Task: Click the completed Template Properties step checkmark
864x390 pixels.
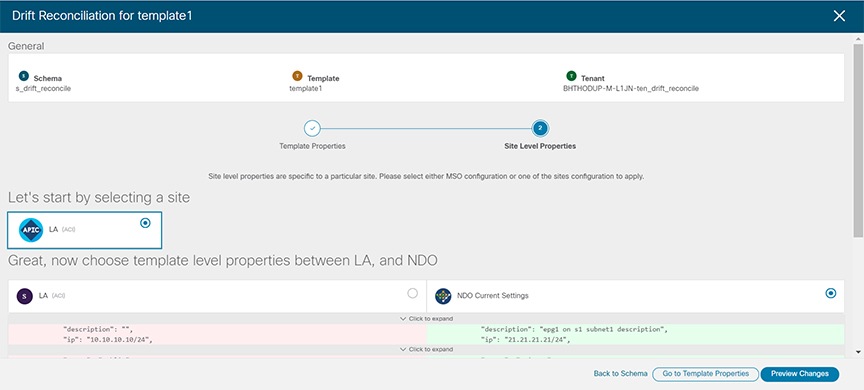Action: (312, 128)
